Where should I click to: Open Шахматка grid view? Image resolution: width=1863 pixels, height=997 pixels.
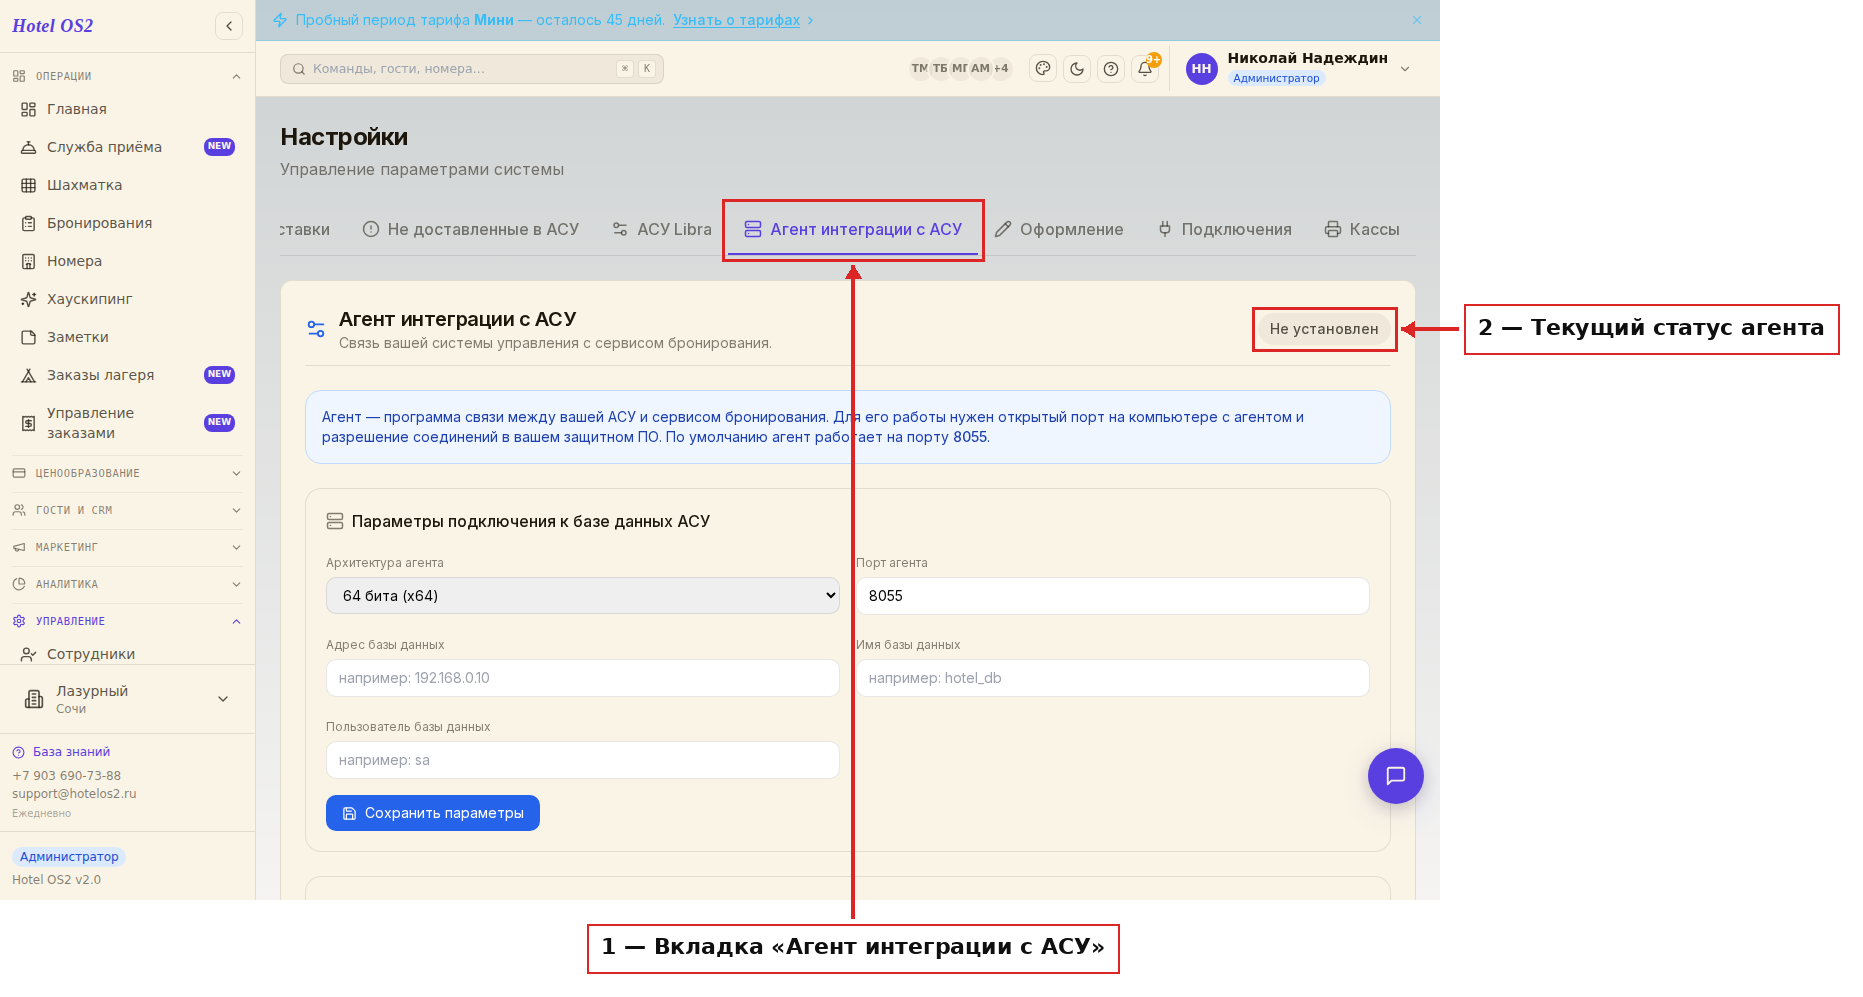pos(127,185)
